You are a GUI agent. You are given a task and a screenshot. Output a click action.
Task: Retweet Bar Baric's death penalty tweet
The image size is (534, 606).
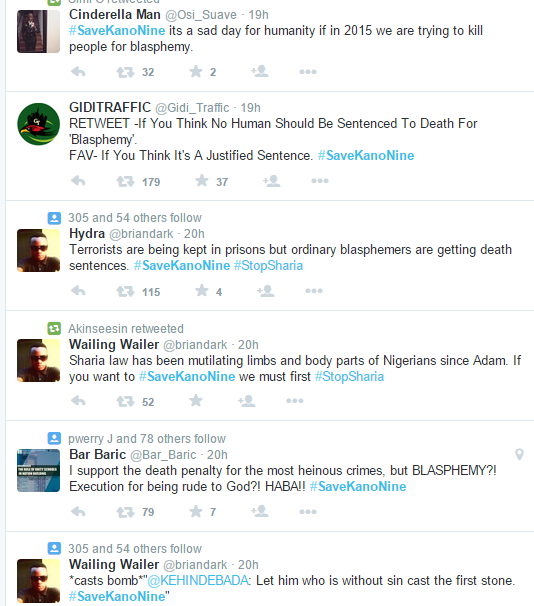(x=125, y=512)
